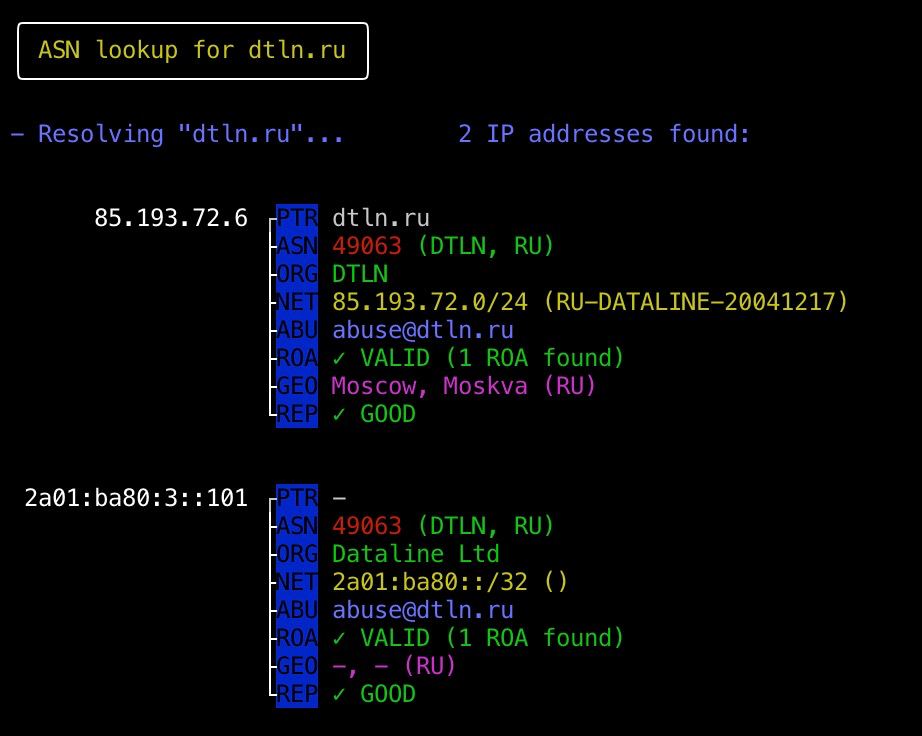Click the ORG label for 85.193.72.6
922x736 pixels.
click(x=297, y=274)
